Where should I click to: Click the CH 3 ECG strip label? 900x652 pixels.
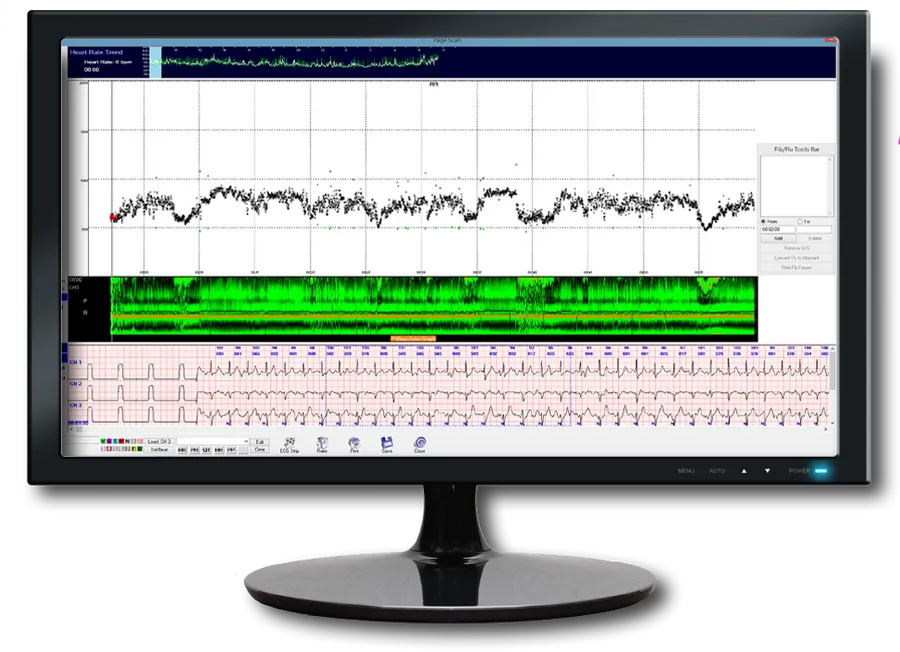coord(76,405)
